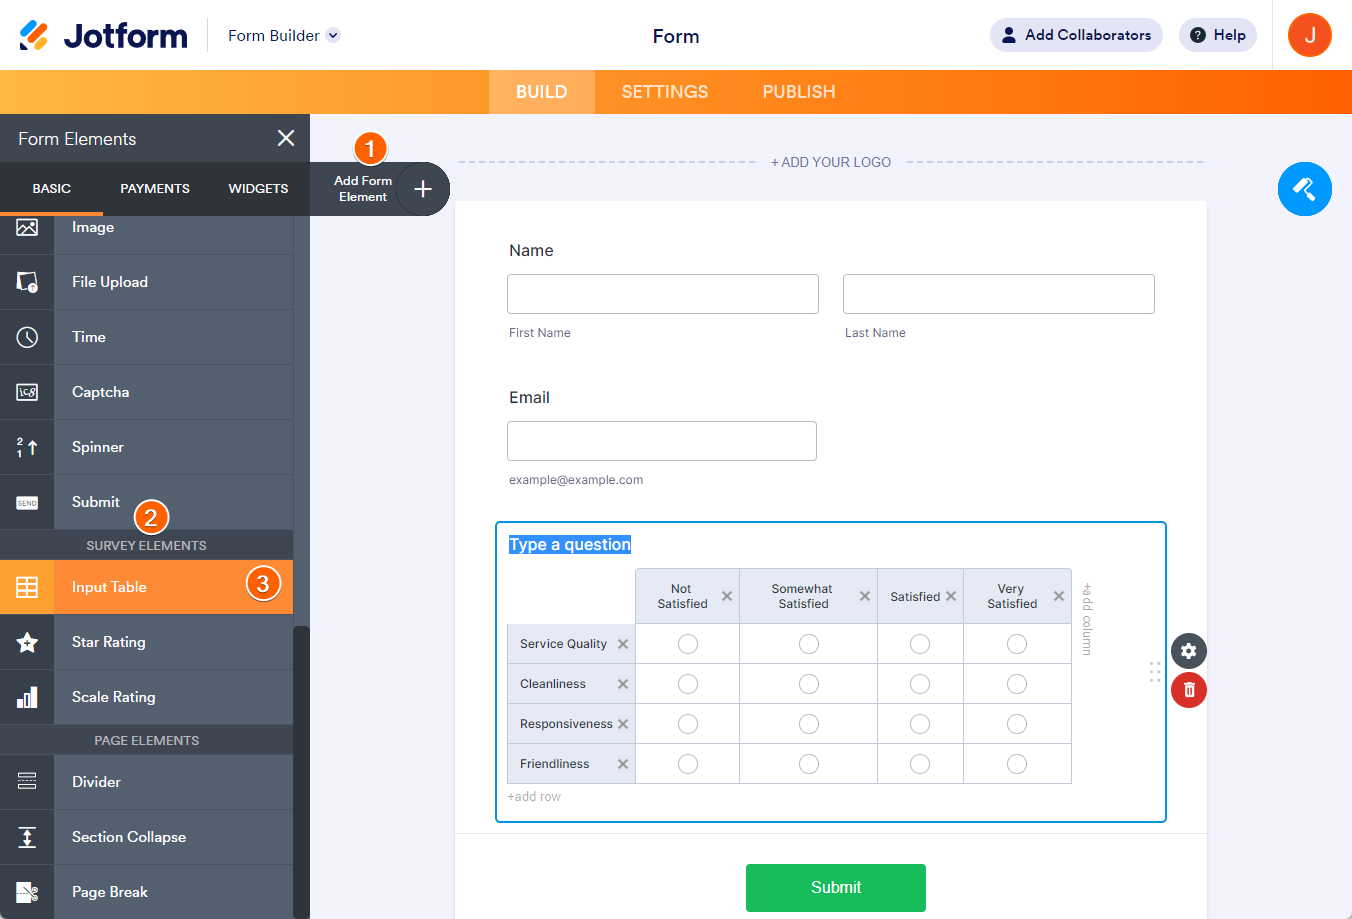
Task: Click the Submit send icon in sidebar
Action: [27, 502]
